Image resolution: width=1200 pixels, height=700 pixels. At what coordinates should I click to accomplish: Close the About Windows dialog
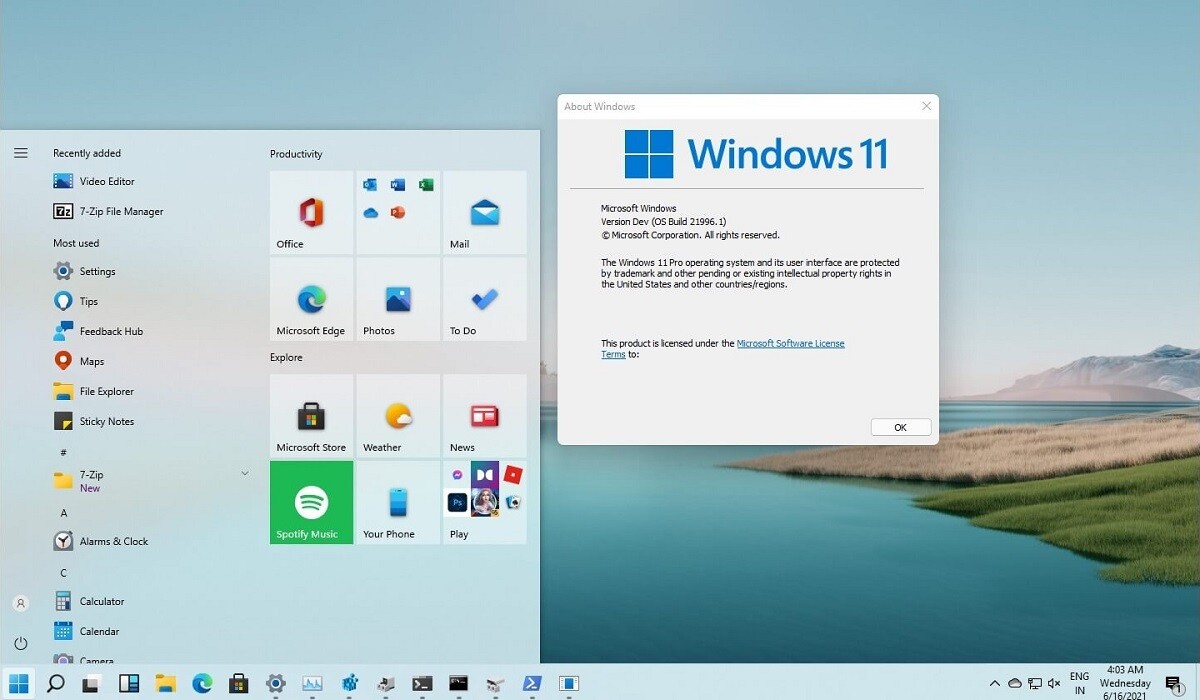click(926, 106)
